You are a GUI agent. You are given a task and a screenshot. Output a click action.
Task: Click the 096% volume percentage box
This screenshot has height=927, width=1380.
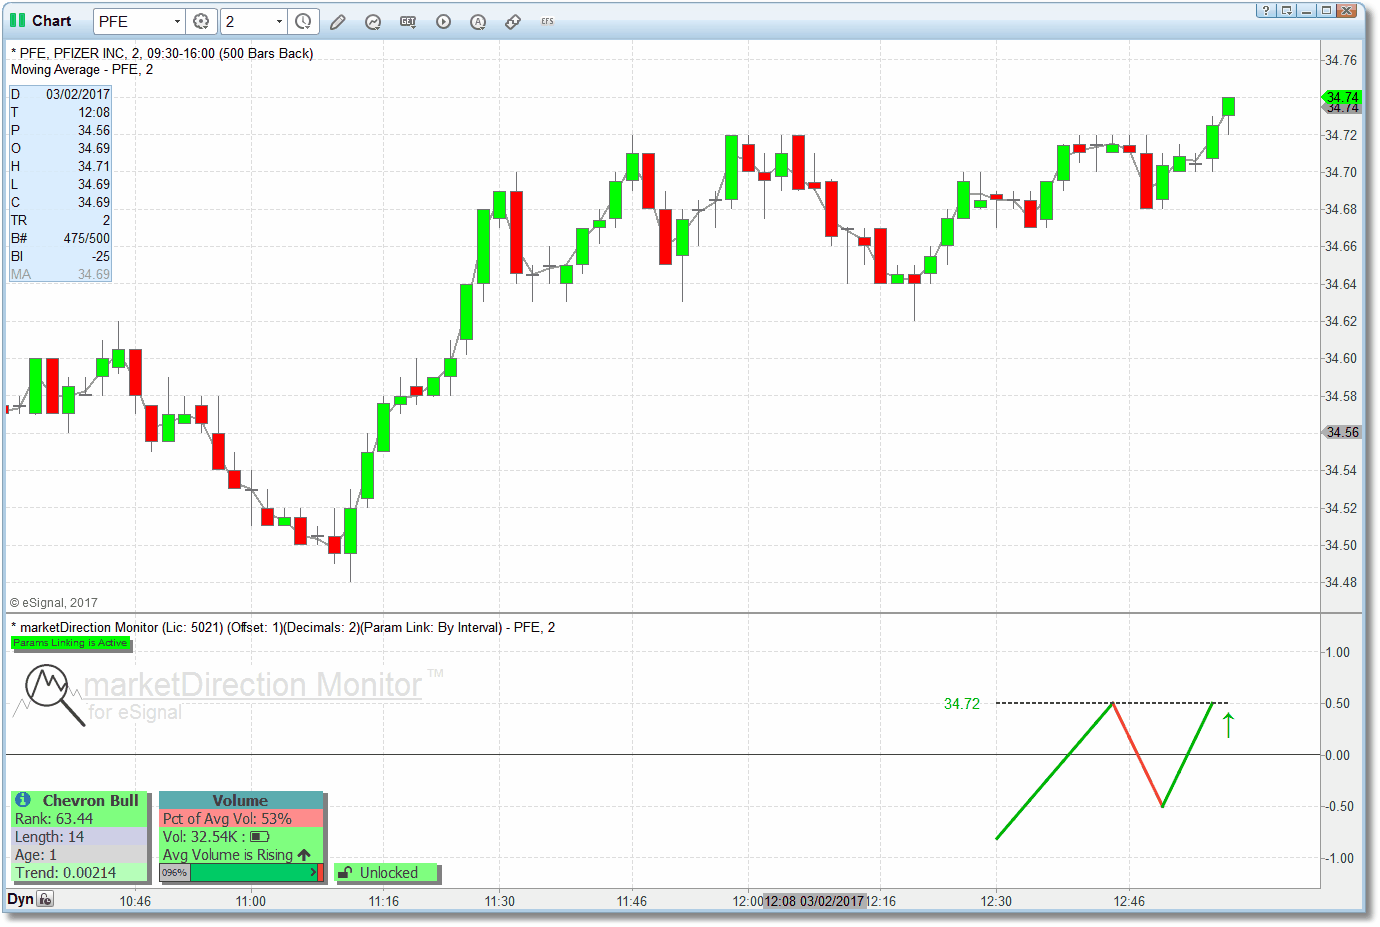point(175,873)
